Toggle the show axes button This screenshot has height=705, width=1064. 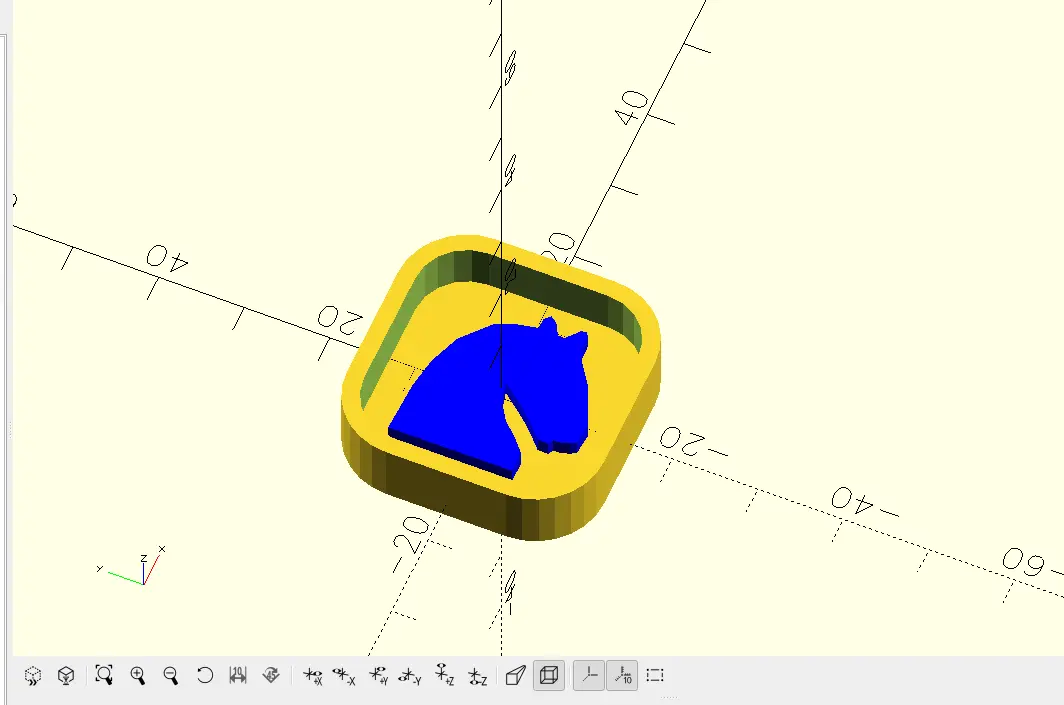589,675
